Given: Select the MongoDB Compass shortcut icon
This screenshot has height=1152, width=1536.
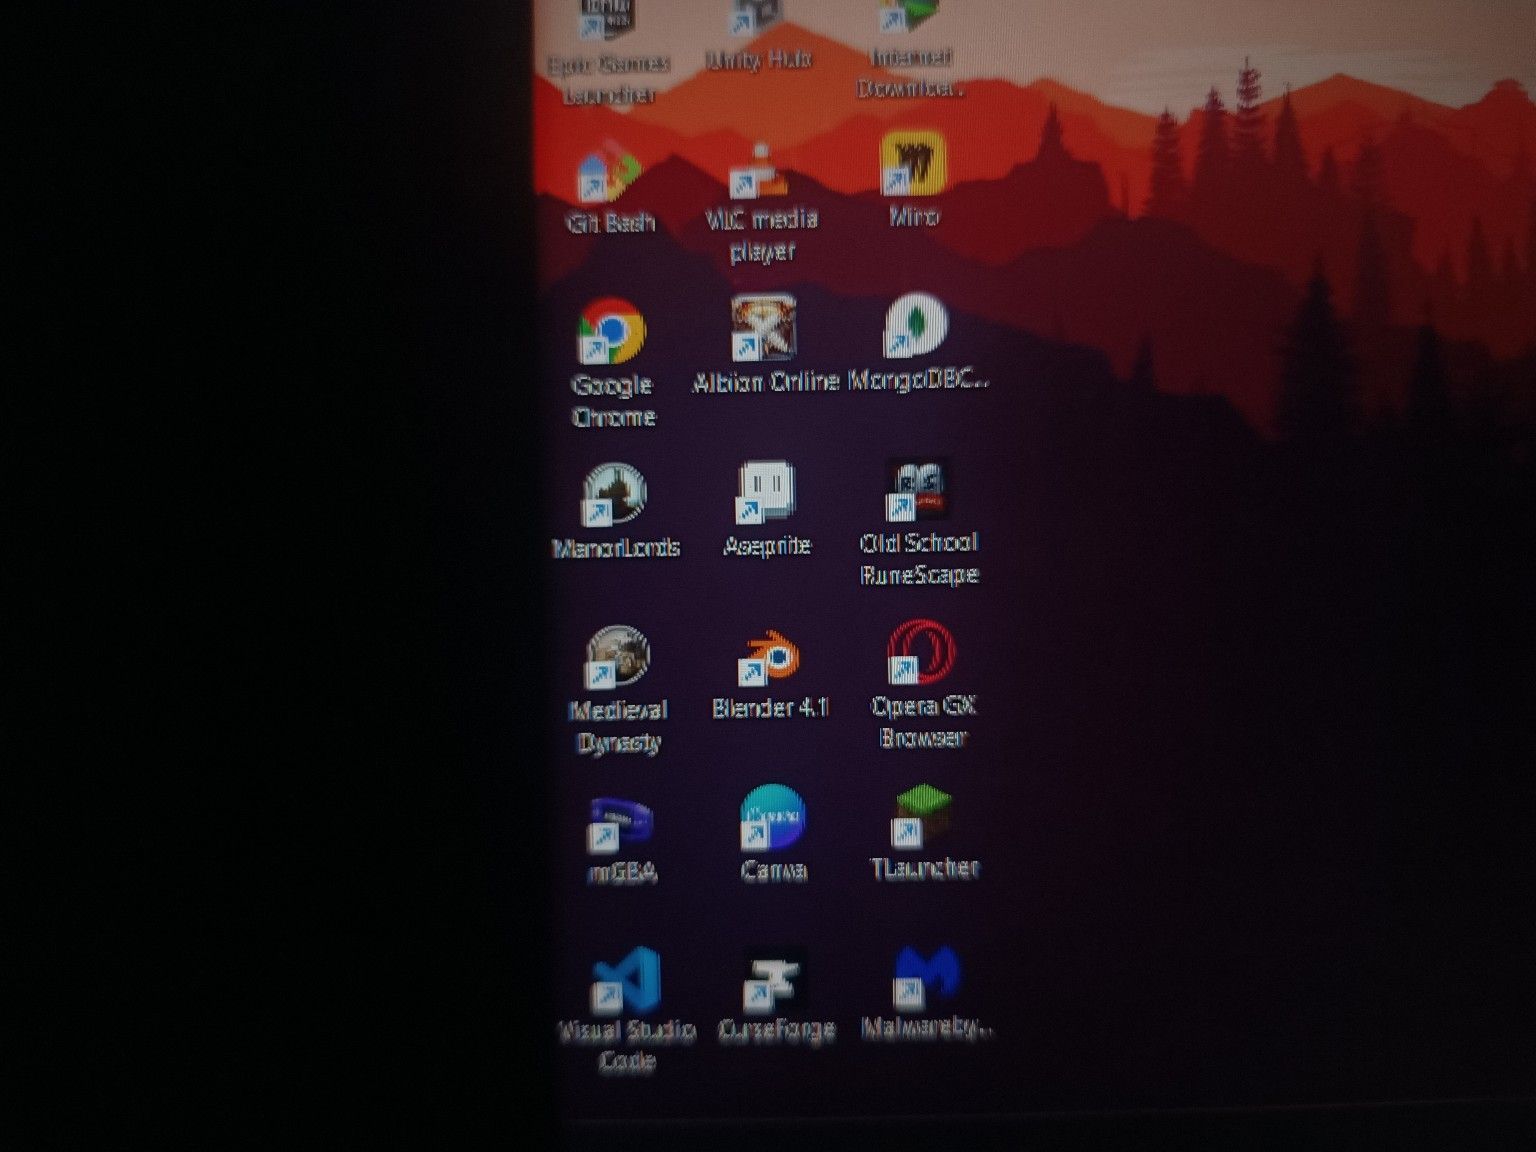Looking at the screenshot, I should [x=918, y=342].
